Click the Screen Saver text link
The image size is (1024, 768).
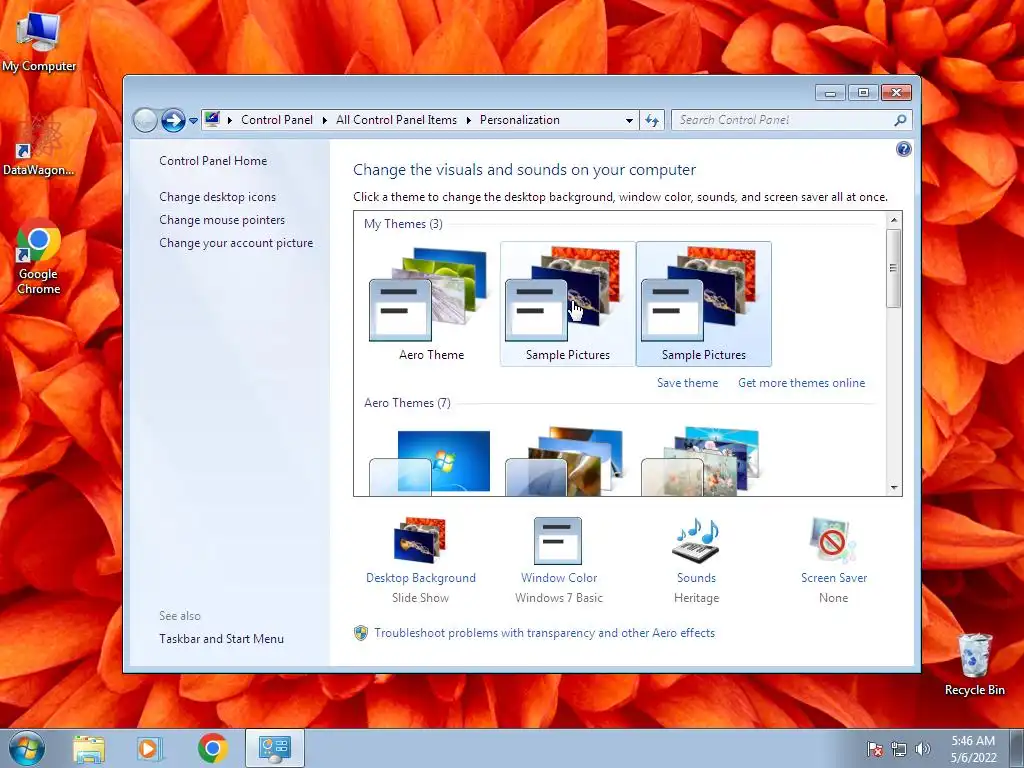[834, 578]
